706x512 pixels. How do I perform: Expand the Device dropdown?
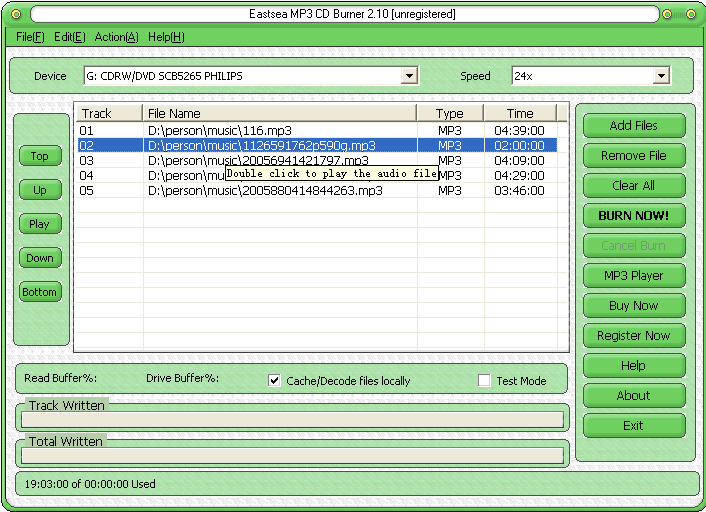pos(409,76)
